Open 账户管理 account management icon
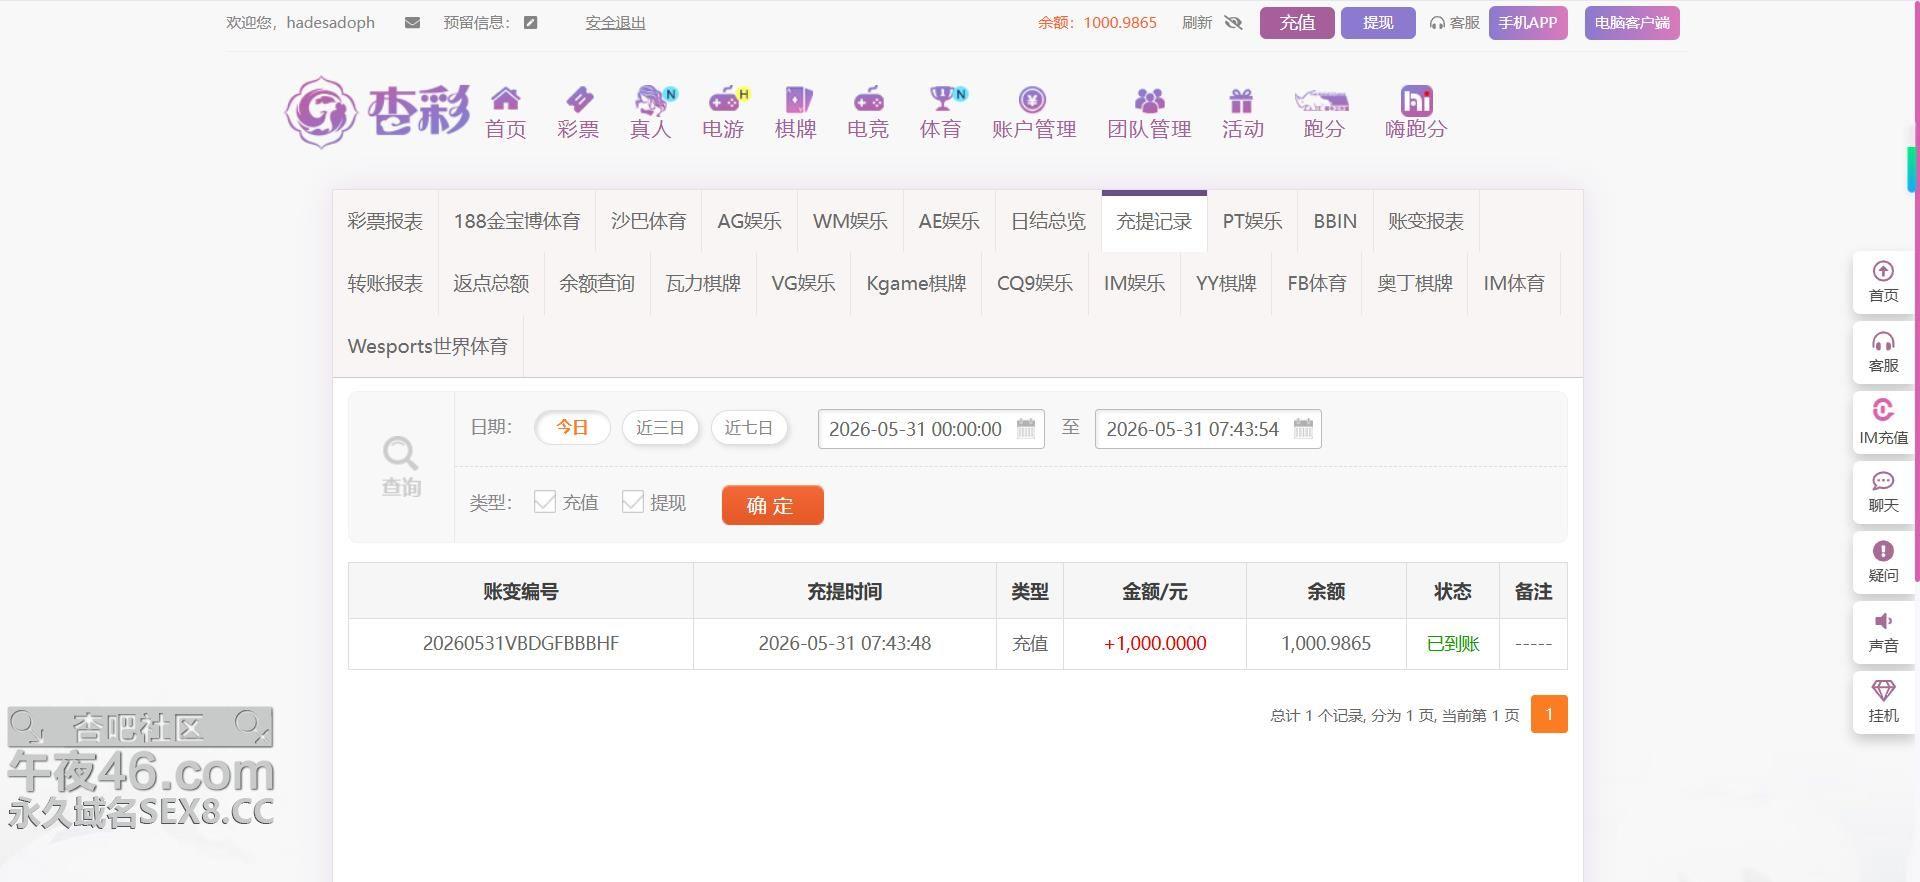Viewport: 1920px width, 882px height. 1032,99
